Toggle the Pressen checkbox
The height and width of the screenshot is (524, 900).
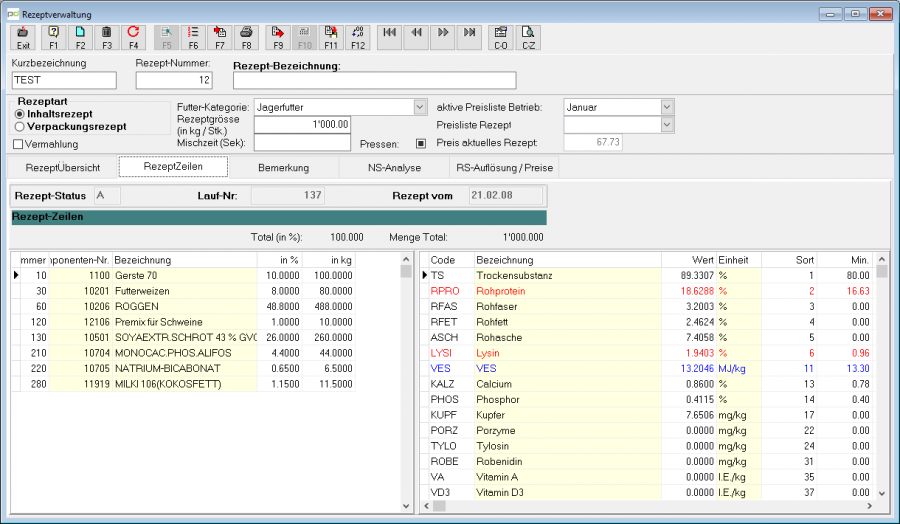pyautogui.click(x=421, y=143)
